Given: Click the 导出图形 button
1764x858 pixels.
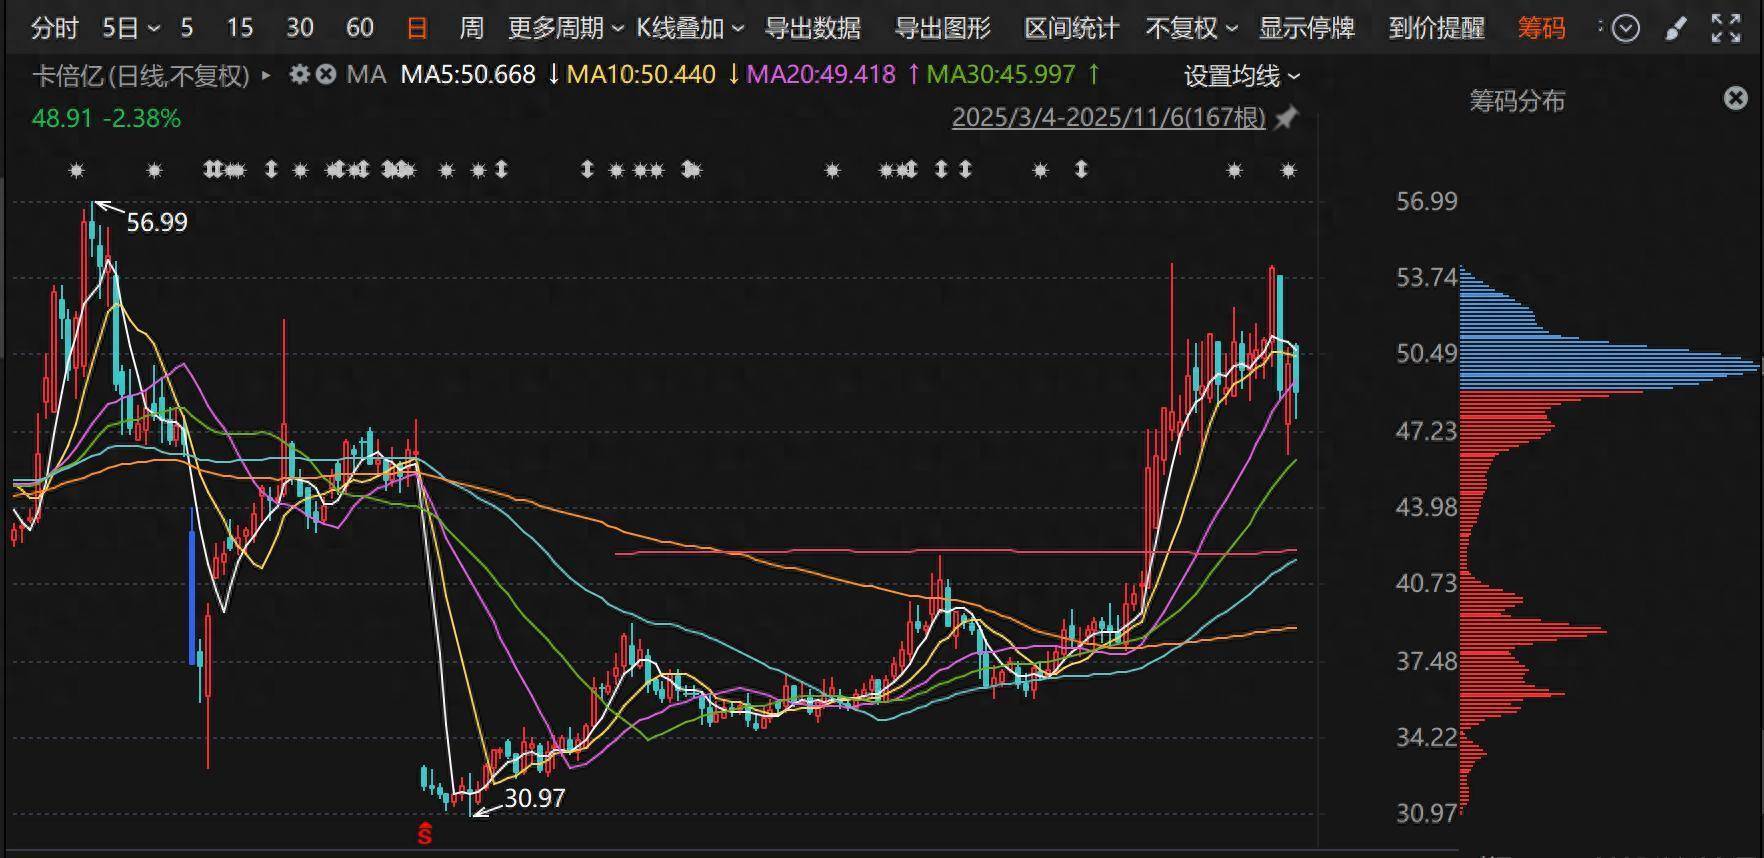Looking at the screenshot, I should pos(942,28).
